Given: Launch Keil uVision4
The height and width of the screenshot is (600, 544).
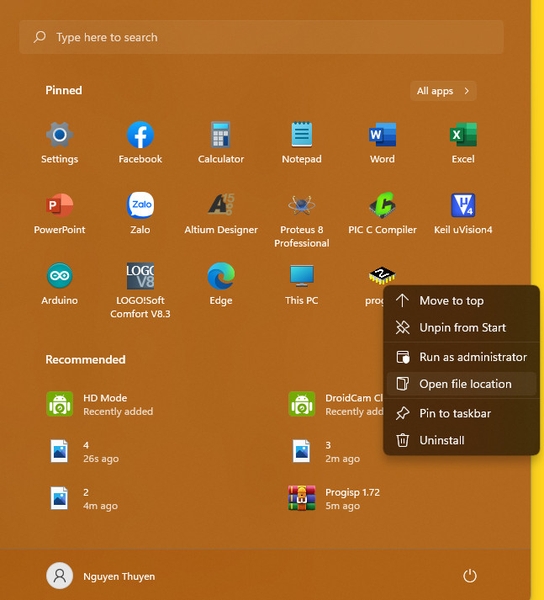Looking at the screenshot, I should point(463,213).
